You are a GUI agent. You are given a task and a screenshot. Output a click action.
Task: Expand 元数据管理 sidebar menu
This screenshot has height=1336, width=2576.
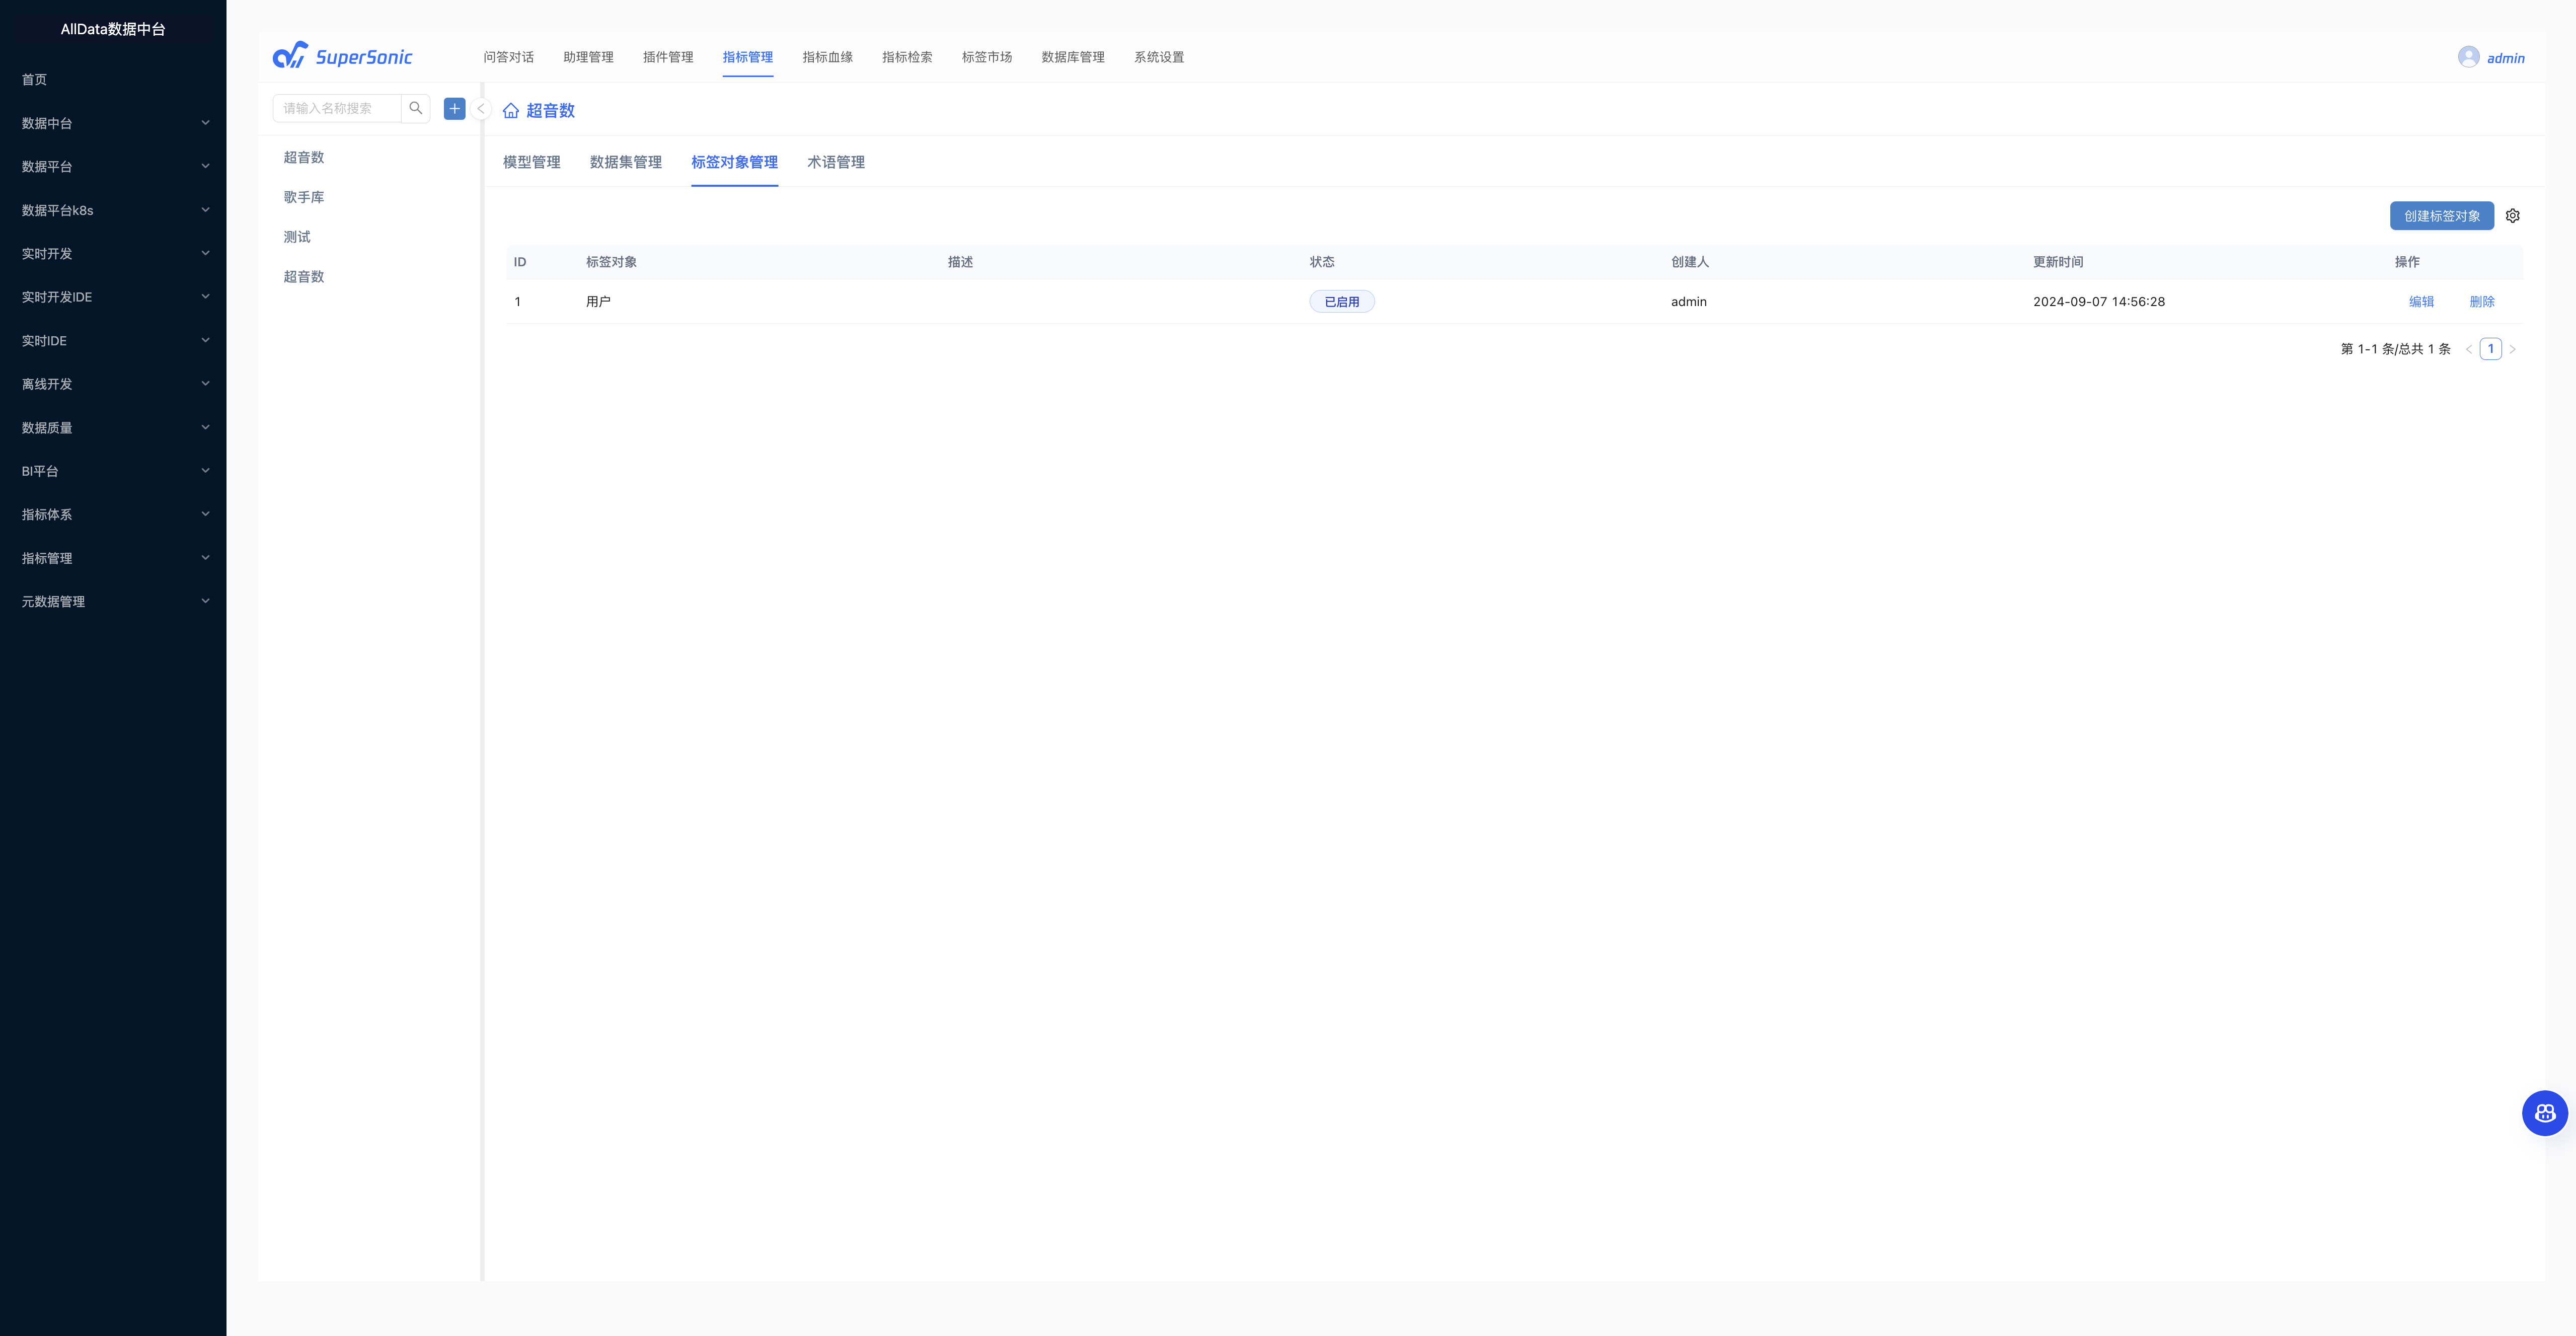point(113,601)
